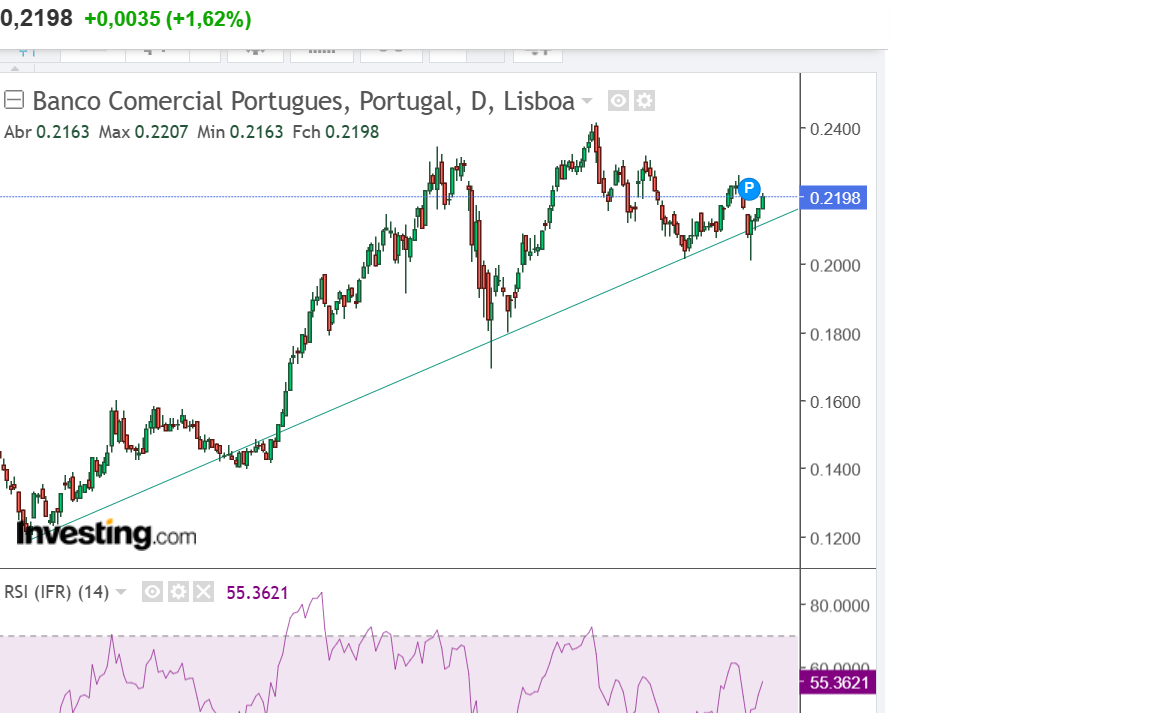The width and height of the screenshot is (1152, 713).
Task: Open RSI indicator settings gear
Action: [x=178, y=592]
